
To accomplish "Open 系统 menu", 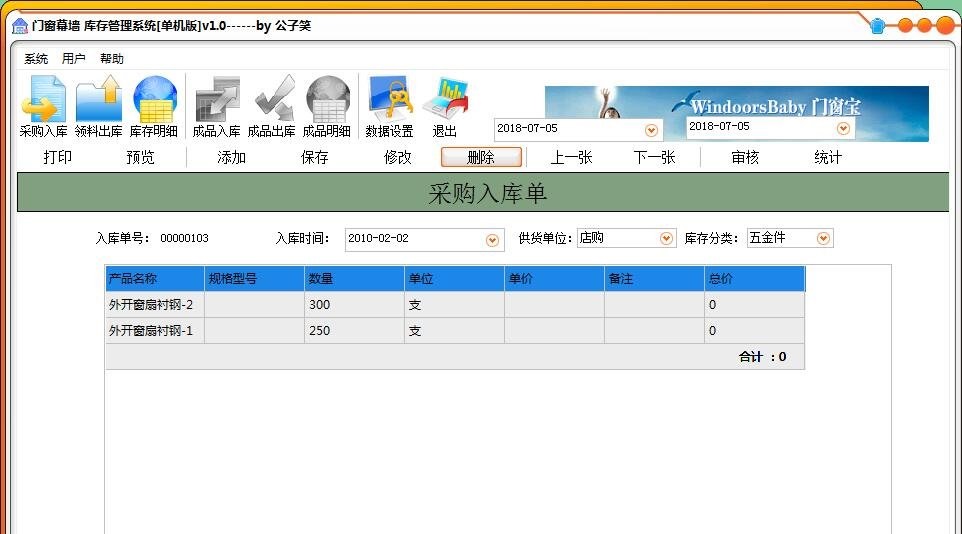I will point(36,59).
